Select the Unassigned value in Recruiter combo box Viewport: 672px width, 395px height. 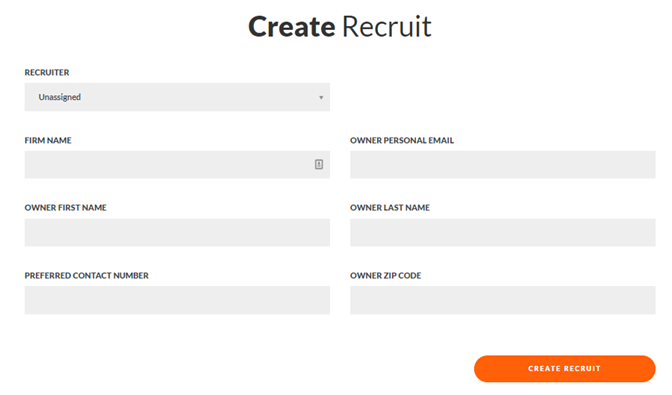60,97
